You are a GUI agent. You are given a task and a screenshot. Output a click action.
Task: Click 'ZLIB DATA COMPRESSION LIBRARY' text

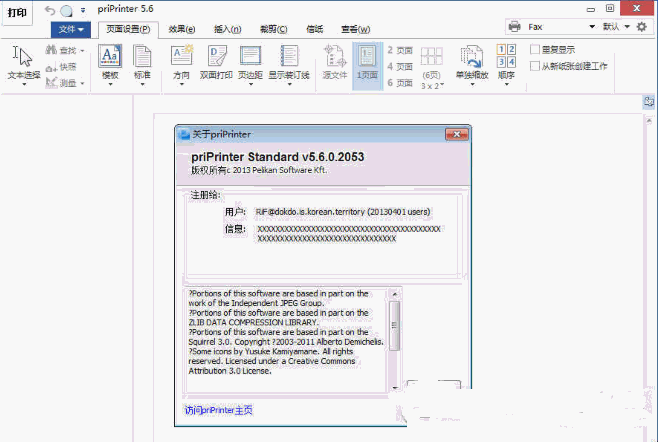(x=253, y=322)
